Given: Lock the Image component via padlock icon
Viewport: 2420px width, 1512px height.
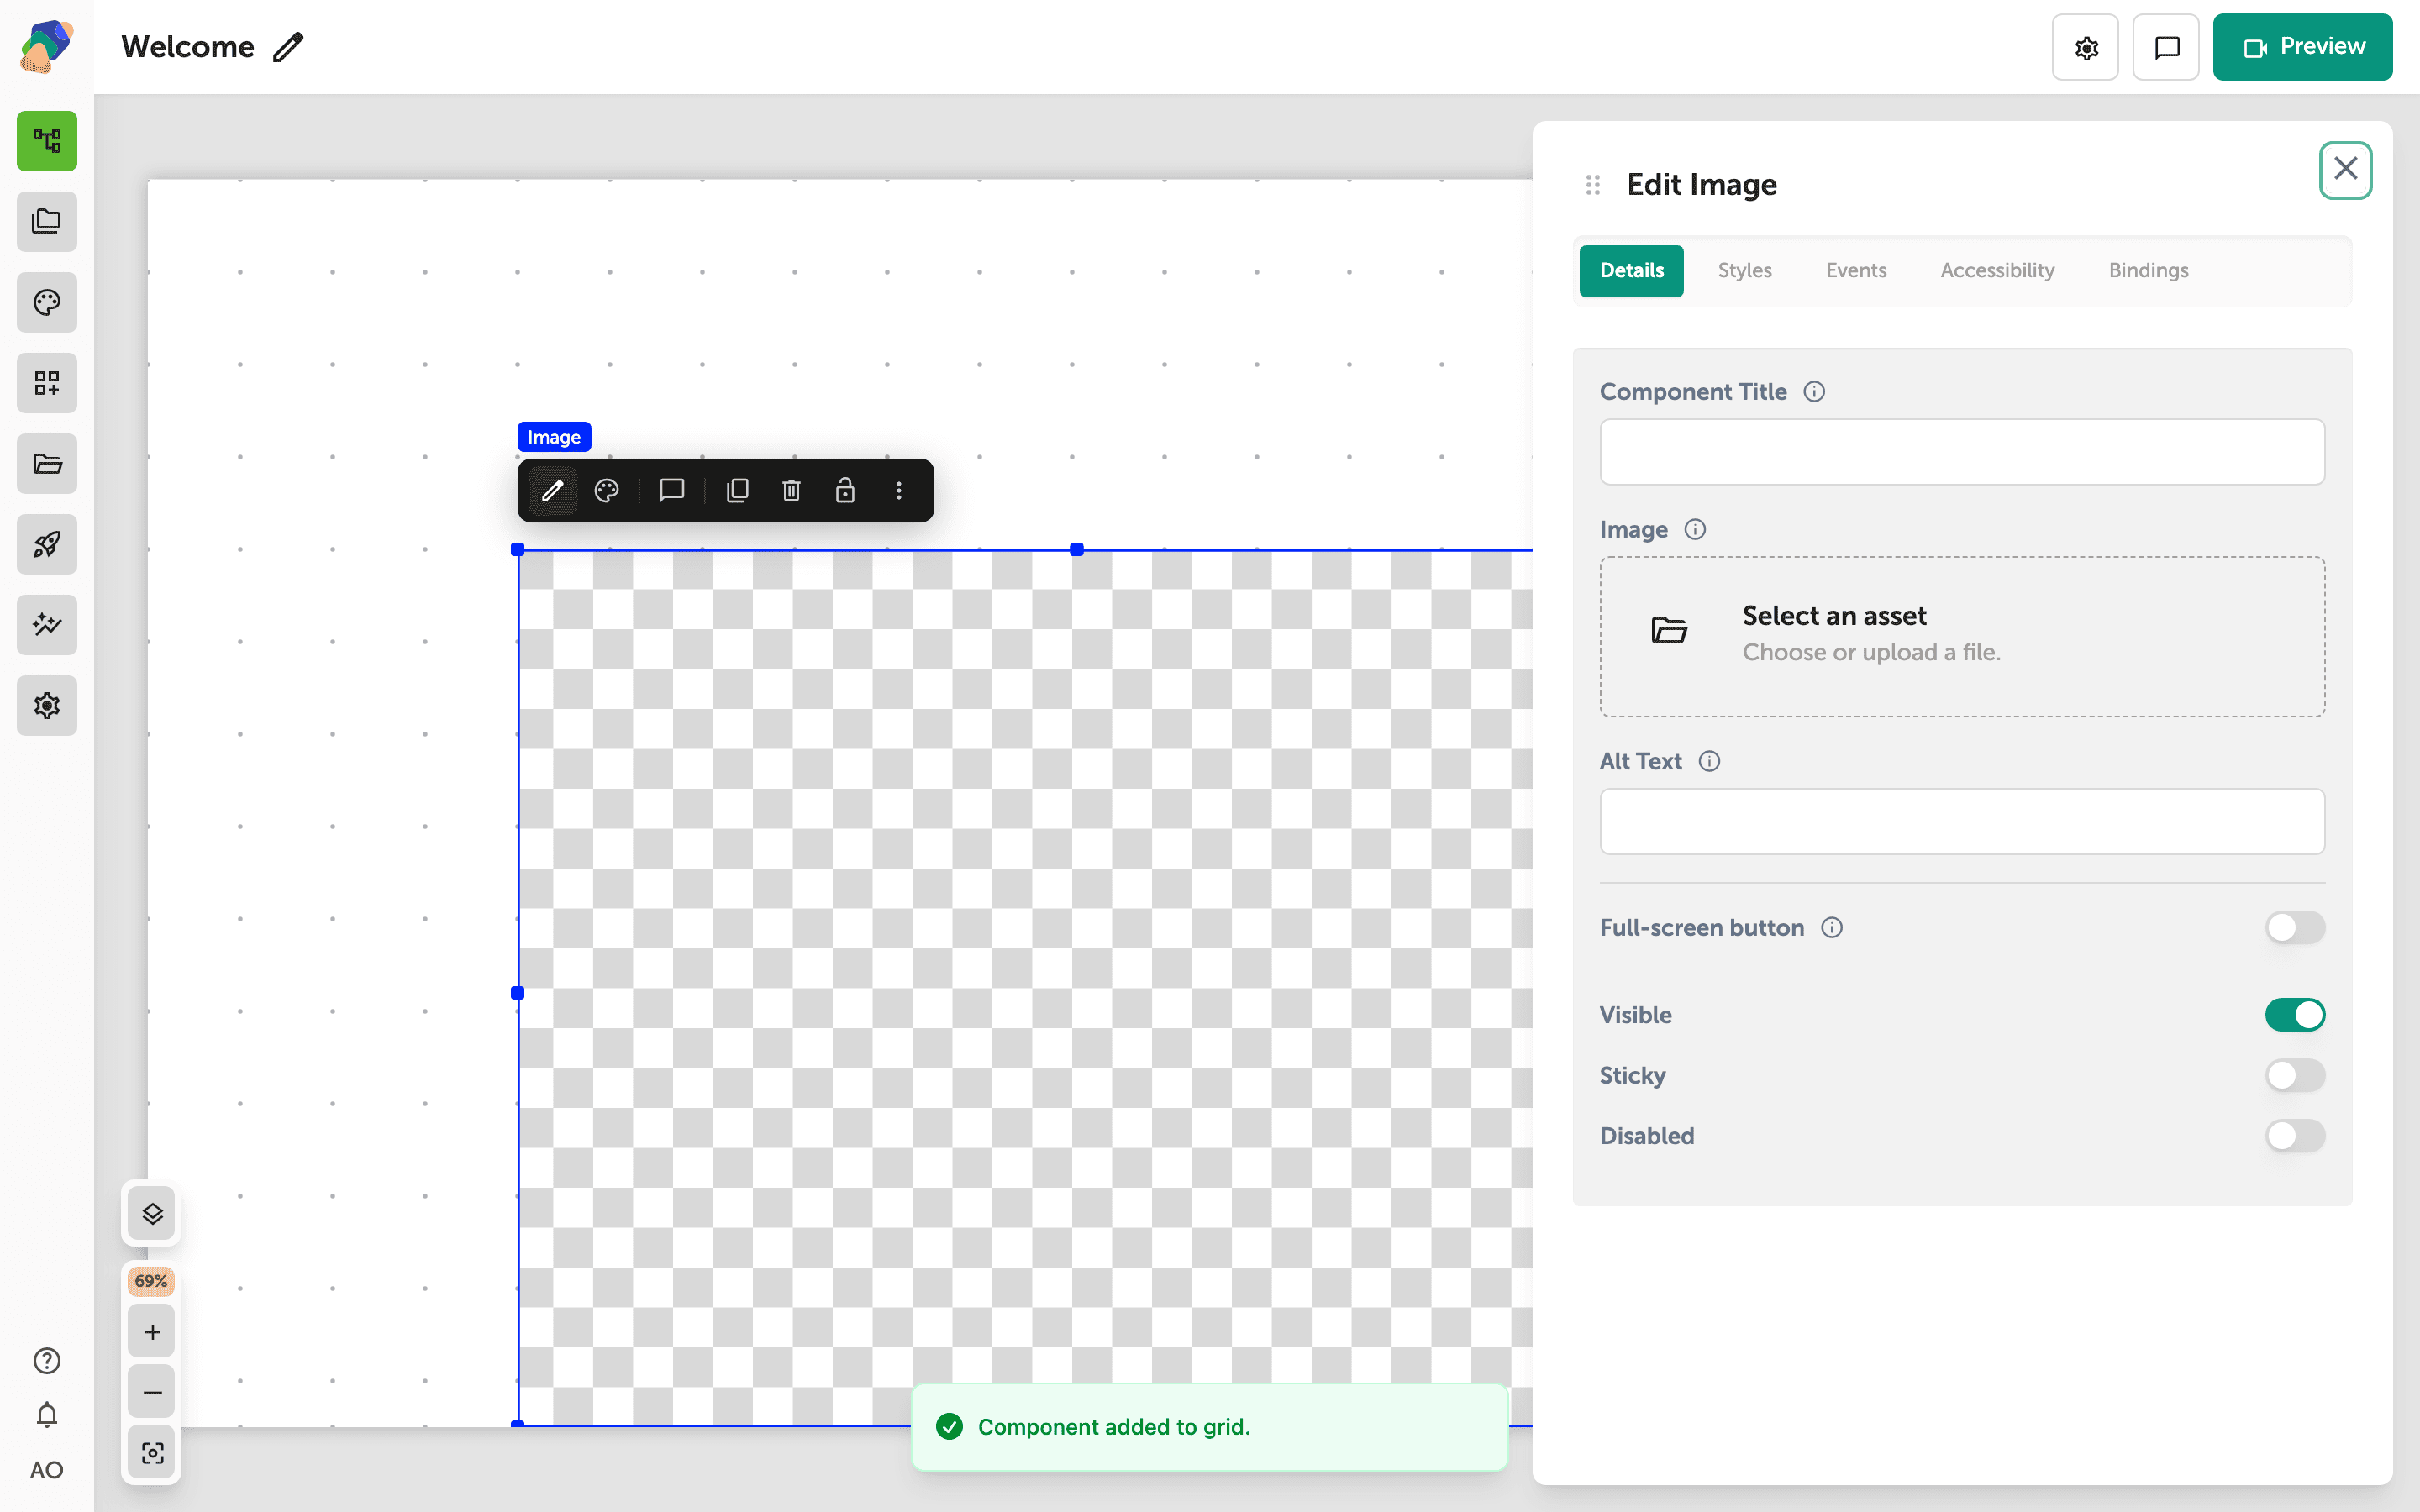Looking at the screenshot, I should click(x=845, y=490).
